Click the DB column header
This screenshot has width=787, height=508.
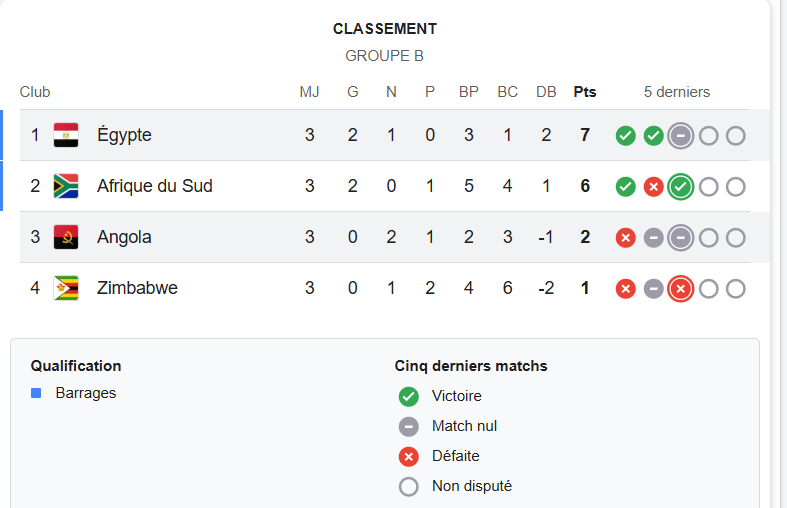click(546, 92)
